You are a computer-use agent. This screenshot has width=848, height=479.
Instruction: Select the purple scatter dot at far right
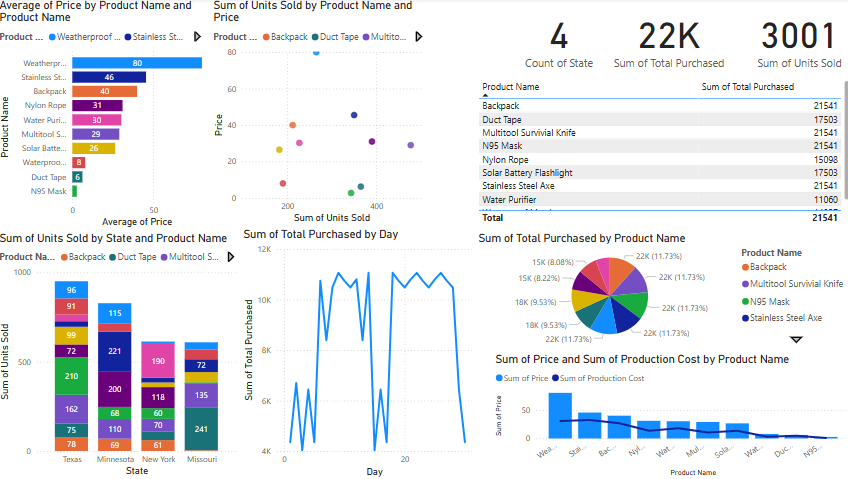pyautogui.click(x=410, y=145)
